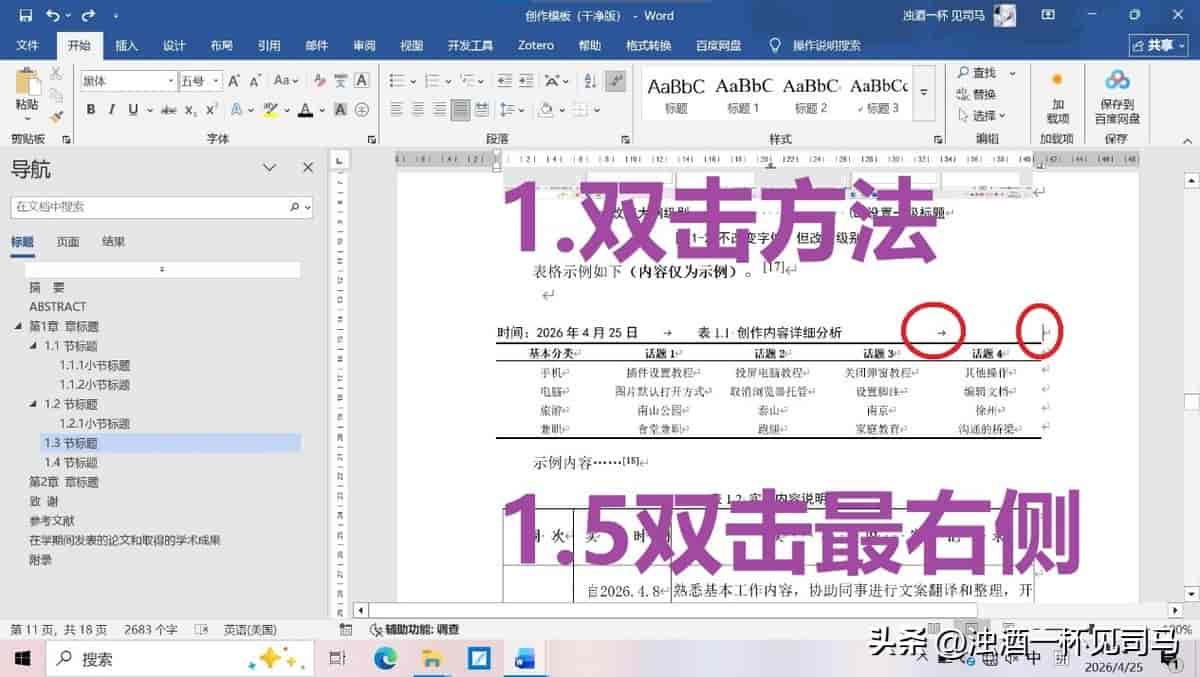The image size is (1200, 677).
Task: Apply strikethrough to text
Action: click(x=168, y=110)
